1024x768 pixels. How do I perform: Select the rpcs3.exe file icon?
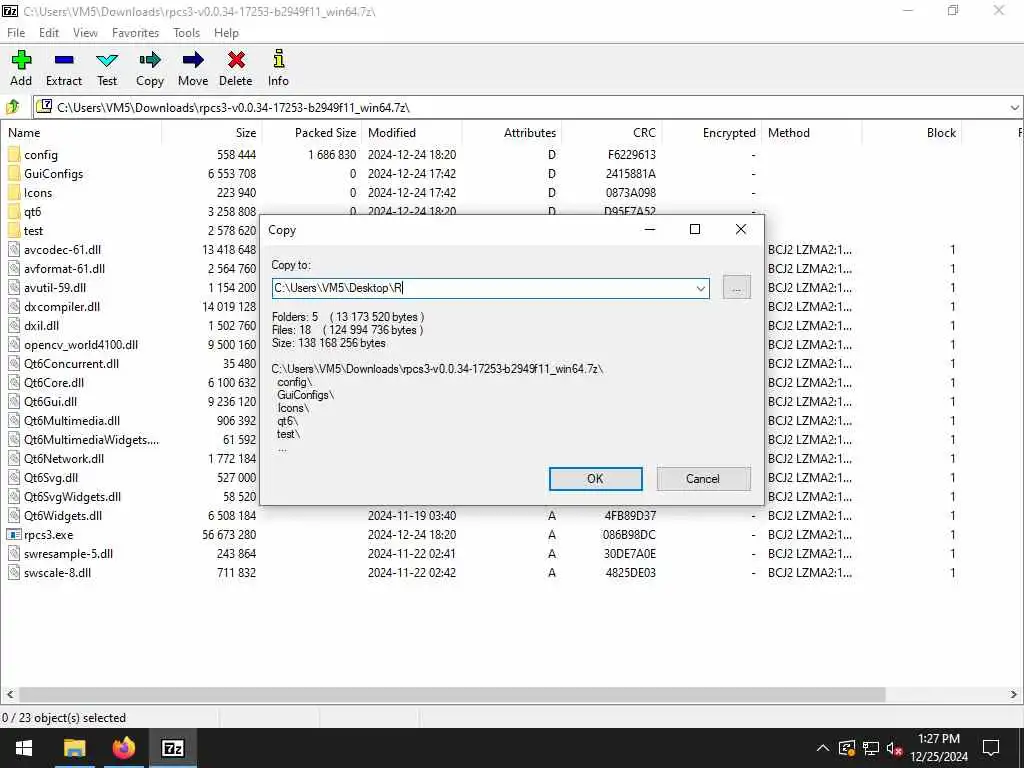coord(14,535)
